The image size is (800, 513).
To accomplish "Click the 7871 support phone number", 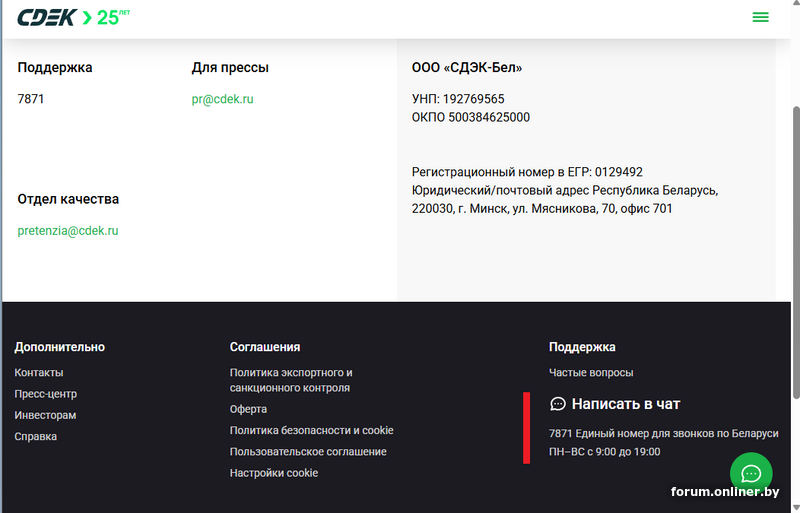I will click(x=30, y=99).
